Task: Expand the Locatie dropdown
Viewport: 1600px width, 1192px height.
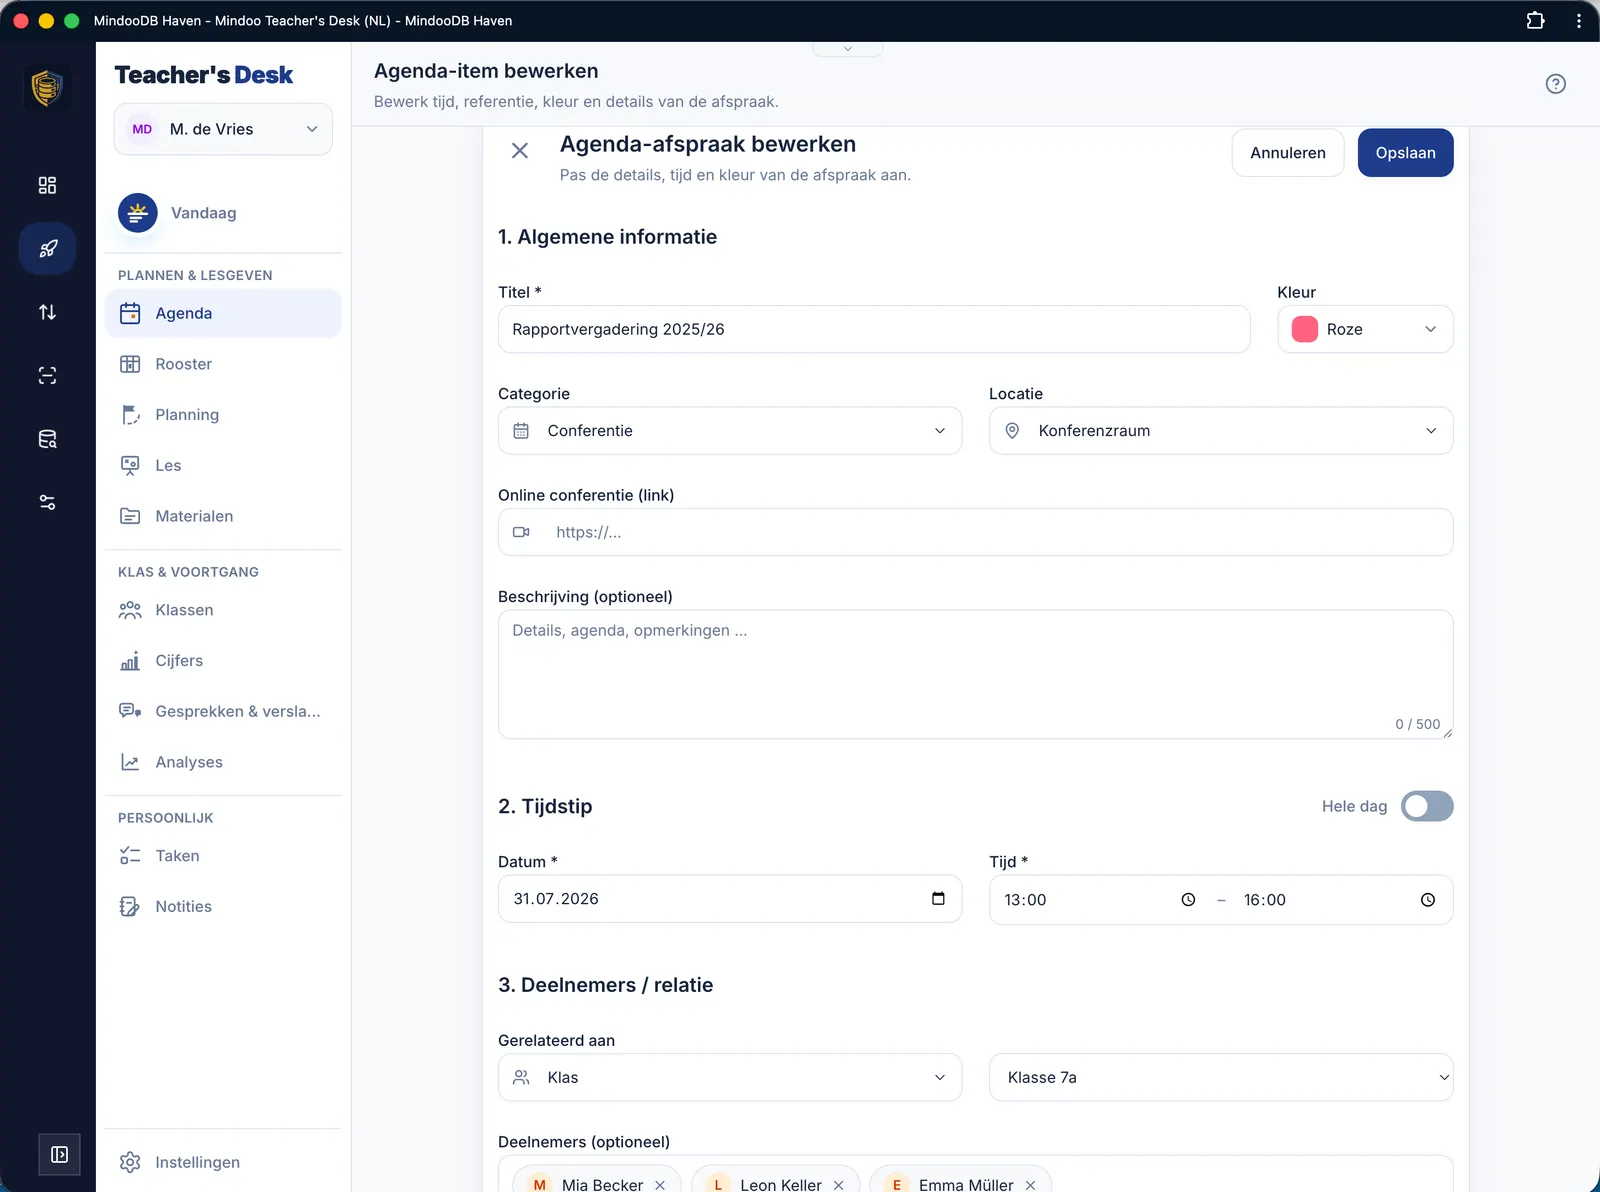Action: [1221, 431]
